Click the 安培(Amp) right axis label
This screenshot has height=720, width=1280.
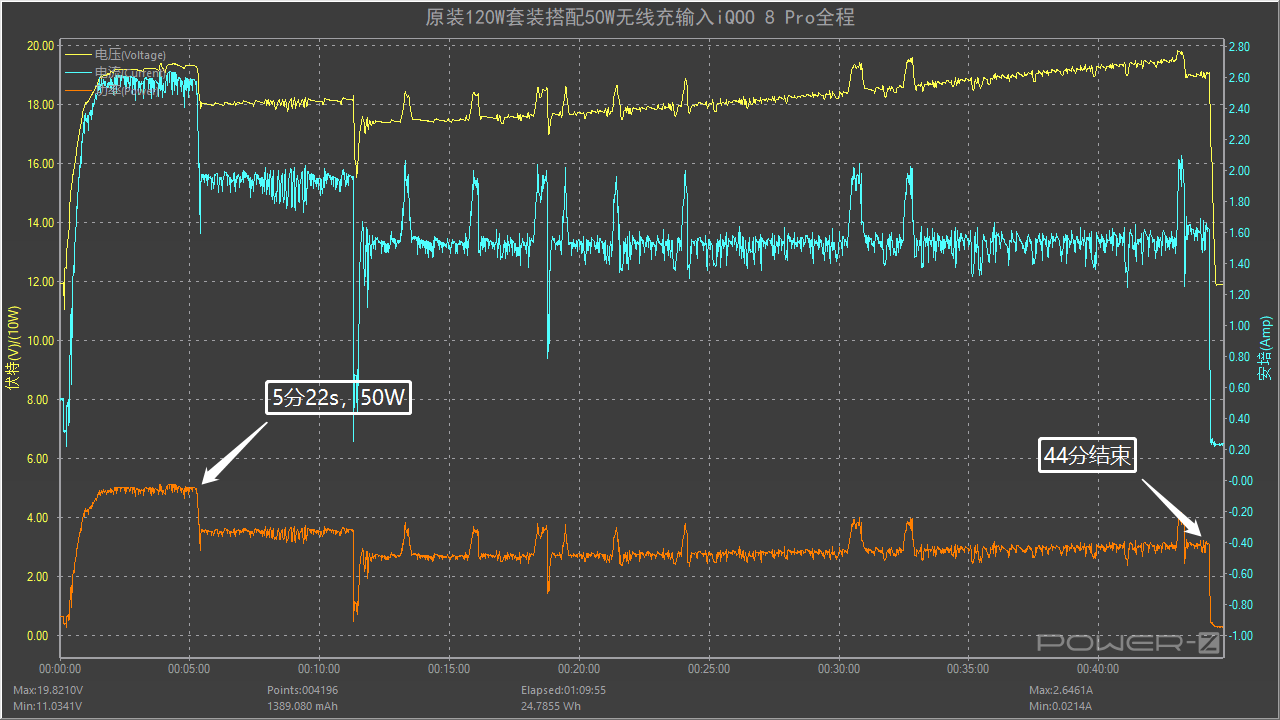tap(1265, 348)
